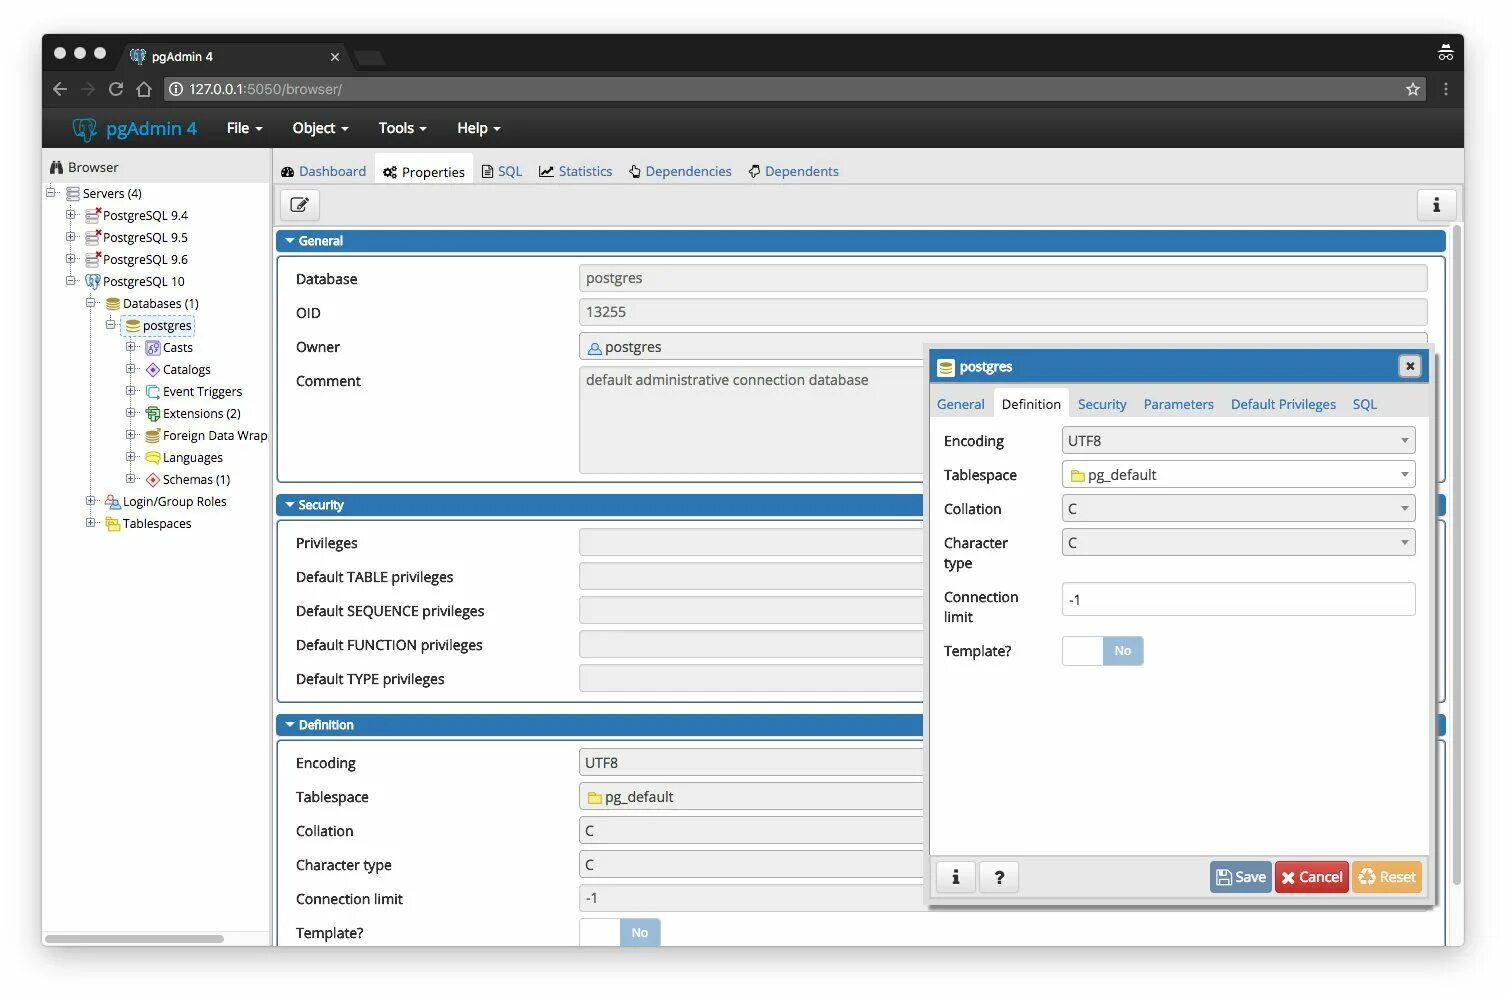Click the Catalogs node icon
The height and width of the screenshot is (996, 1506).
[x=153, y=369]
